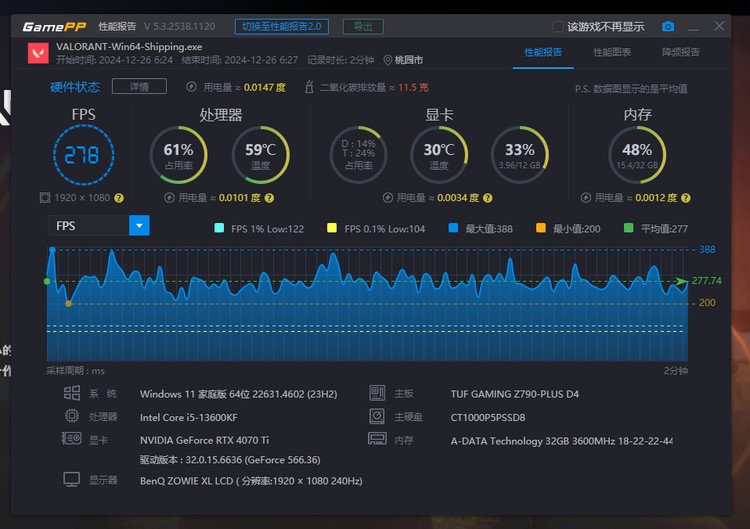This screenshot has width=750, height=529.
Task: Click the TUF GAMING Z790-PLUS D4 text
Action: tap(515, 394)
